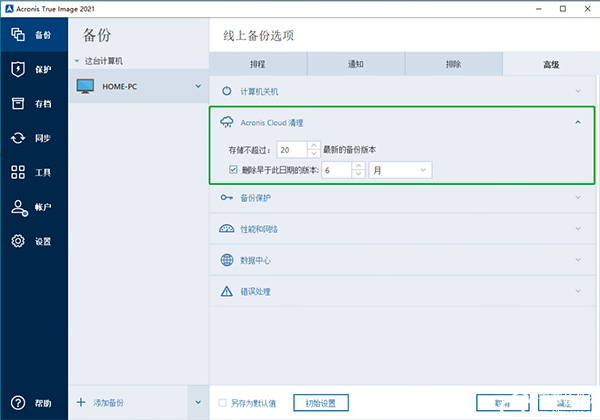Open the 同步 (Sync) sidebar item
Screen dimensions: 600x420
(30, 138)
